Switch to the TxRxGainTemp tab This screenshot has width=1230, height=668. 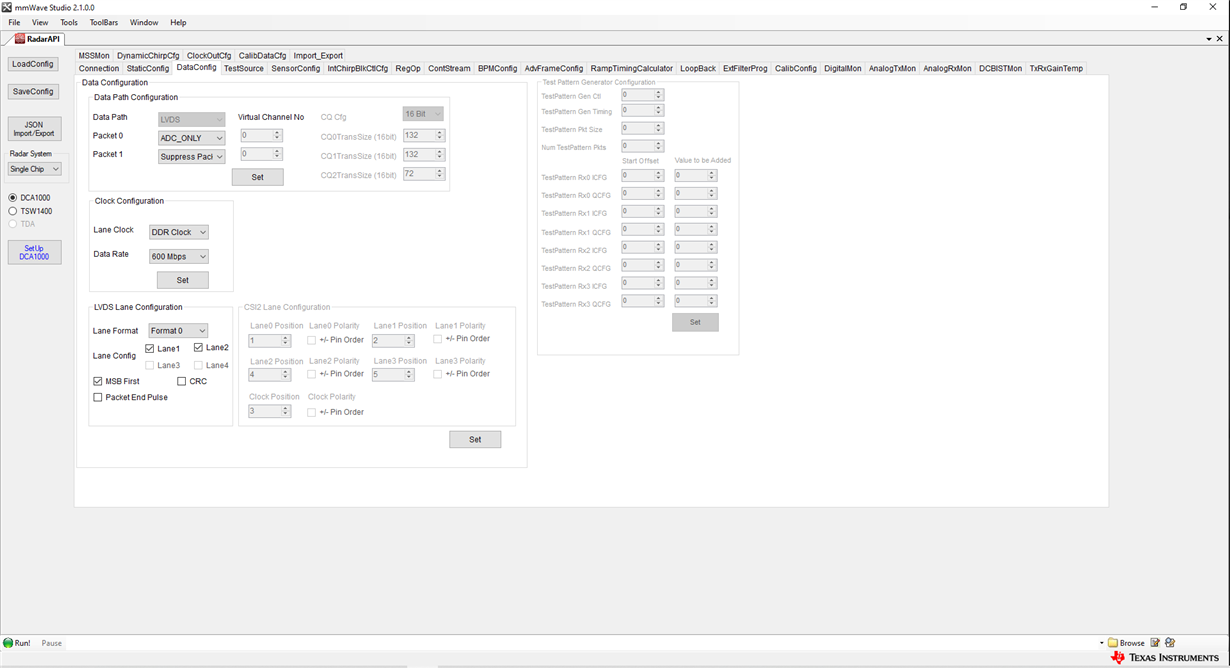tap(1056, 69)
